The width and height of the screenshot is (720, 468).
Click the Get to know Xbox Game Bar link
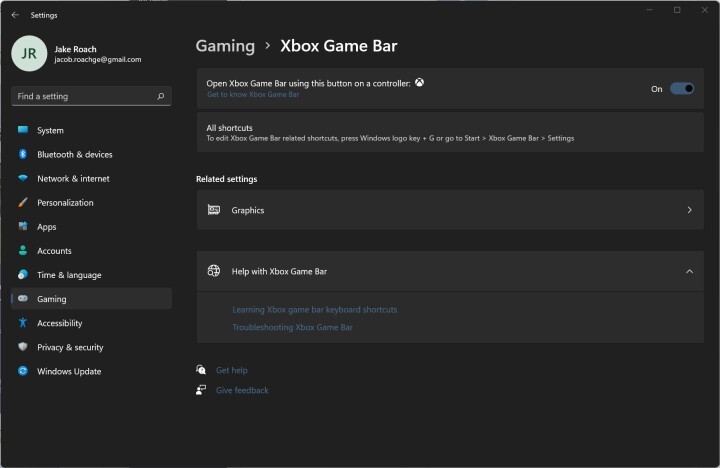(x=253, y=95)
